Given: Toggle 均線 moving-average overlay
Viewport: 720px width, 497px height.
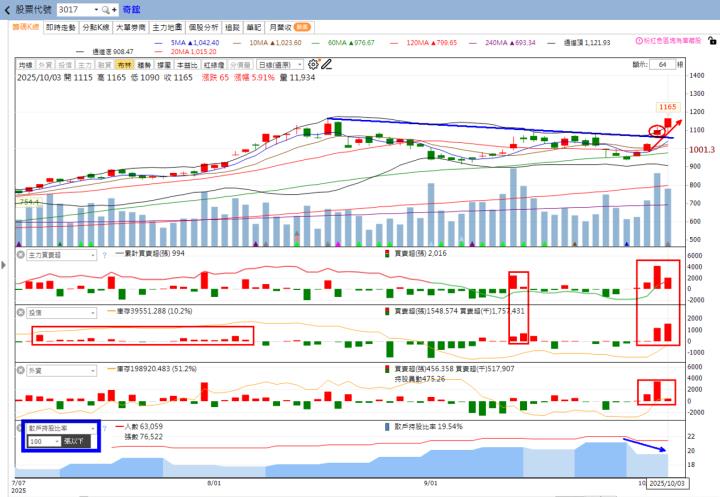Looking at the screenshot, I should click(26, 65).
